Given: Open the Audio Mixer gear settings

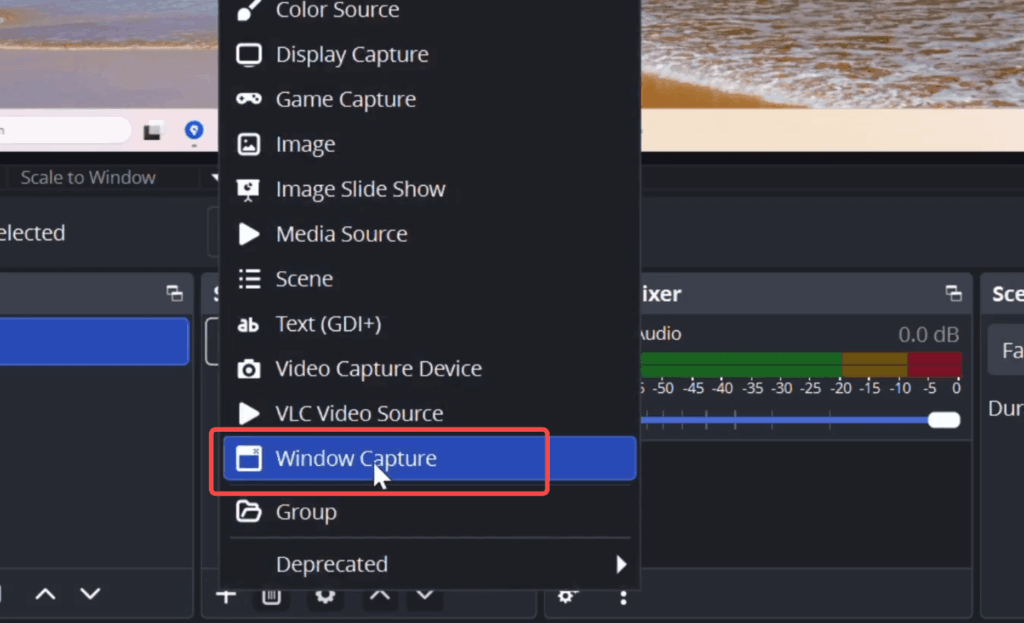Looking at the screenshot, I should tap(567, 596).
